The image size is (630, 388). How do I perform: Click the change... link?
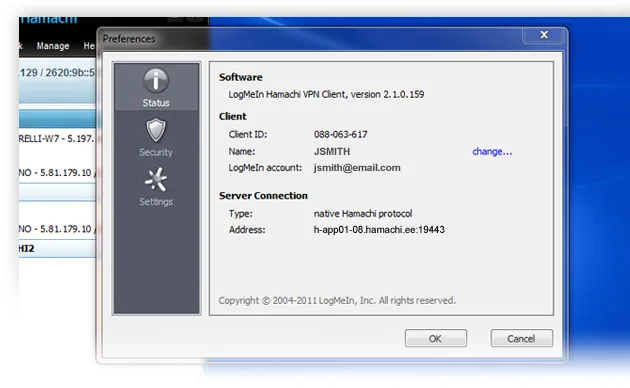pos(492,151)
